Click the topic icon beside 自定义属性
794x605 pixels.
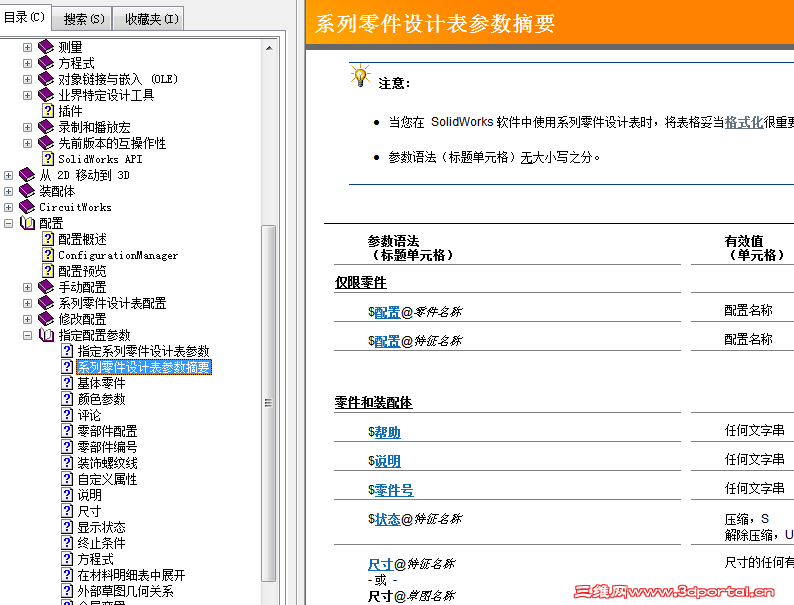(67, 479)
